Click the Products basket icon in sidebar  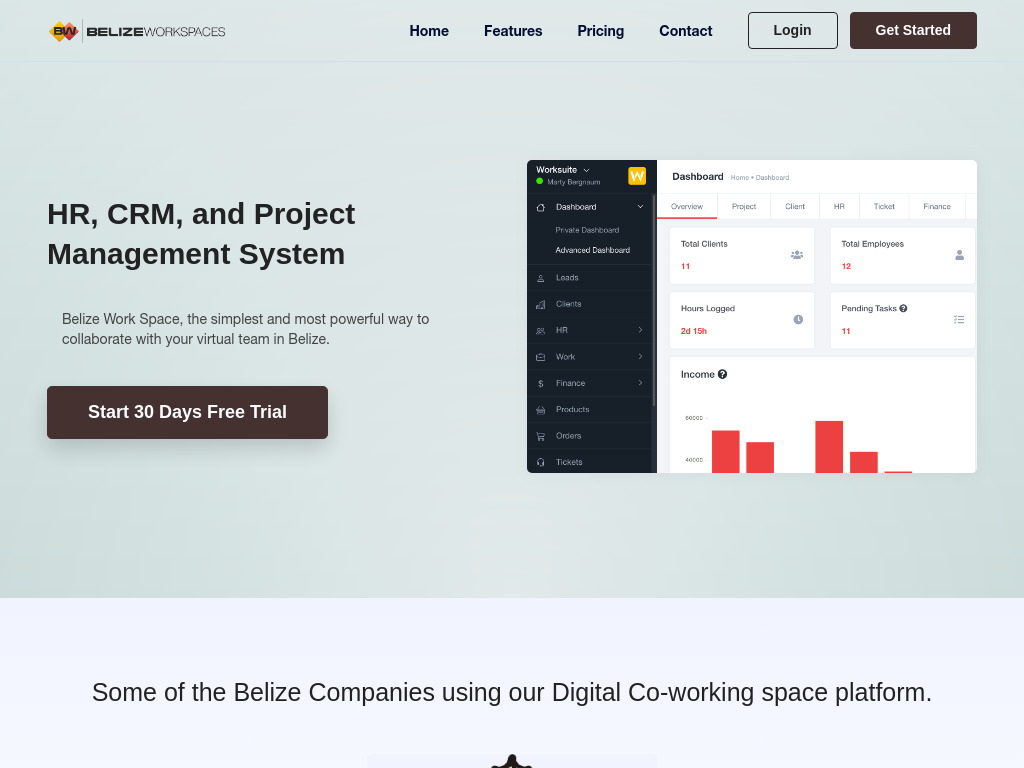pos(541,410)
